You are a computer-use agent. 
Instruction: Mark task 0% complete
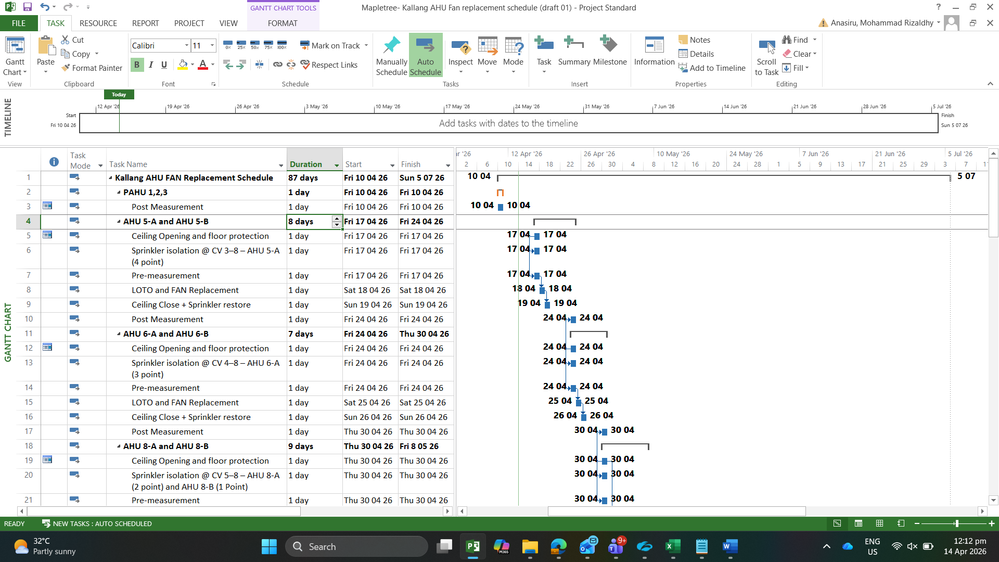[228, 45]
